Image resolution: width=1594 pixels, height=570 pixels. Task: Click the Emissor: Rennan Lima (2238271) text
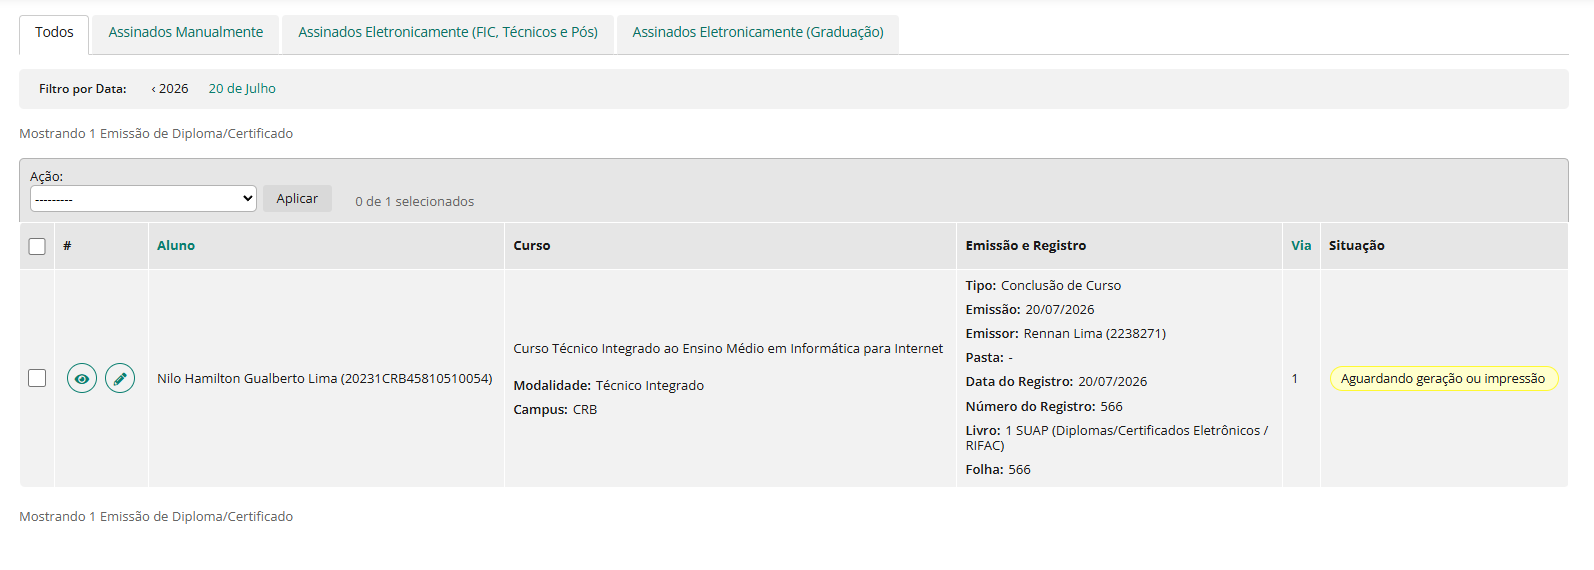[x=1066, y=334]
